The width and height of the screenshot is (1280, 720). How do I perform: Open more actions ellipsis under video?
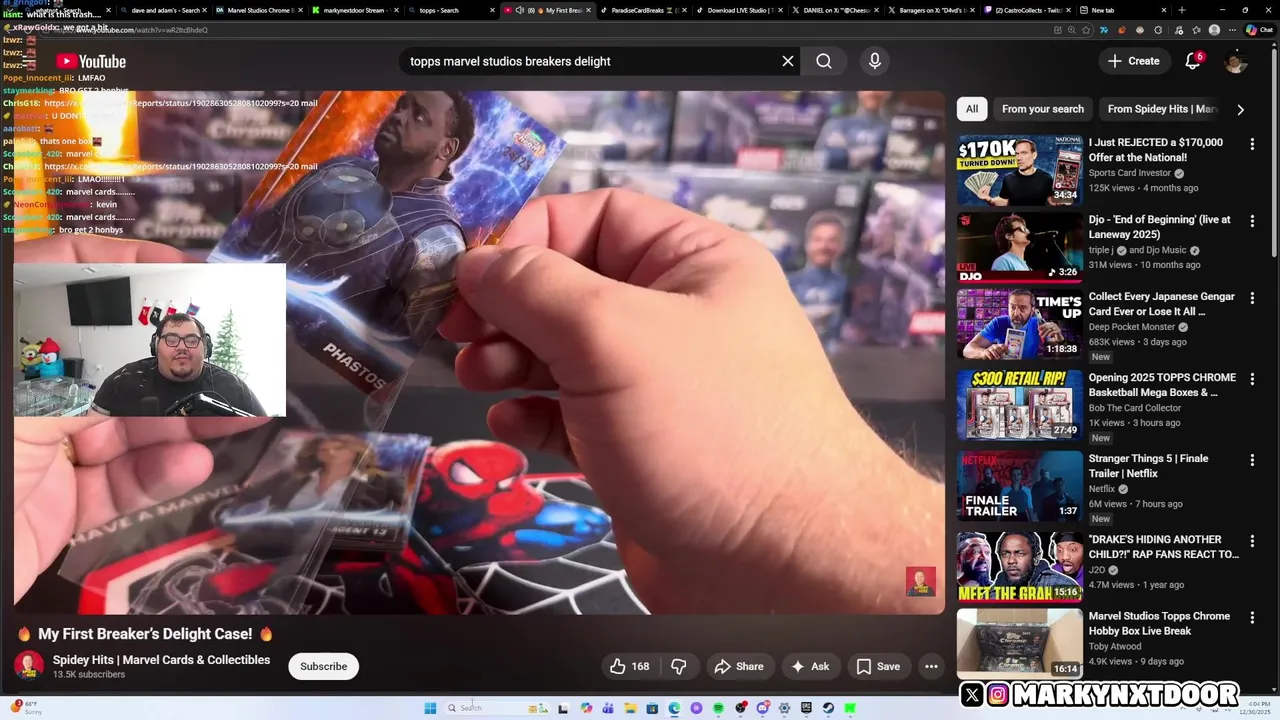931,666
